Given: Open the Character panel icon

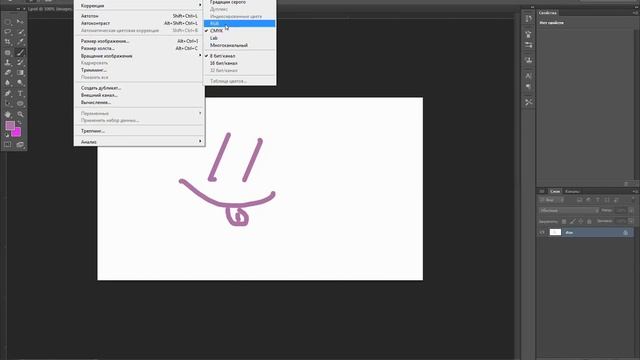Looking at the screenshot, I should click(529, 76).
